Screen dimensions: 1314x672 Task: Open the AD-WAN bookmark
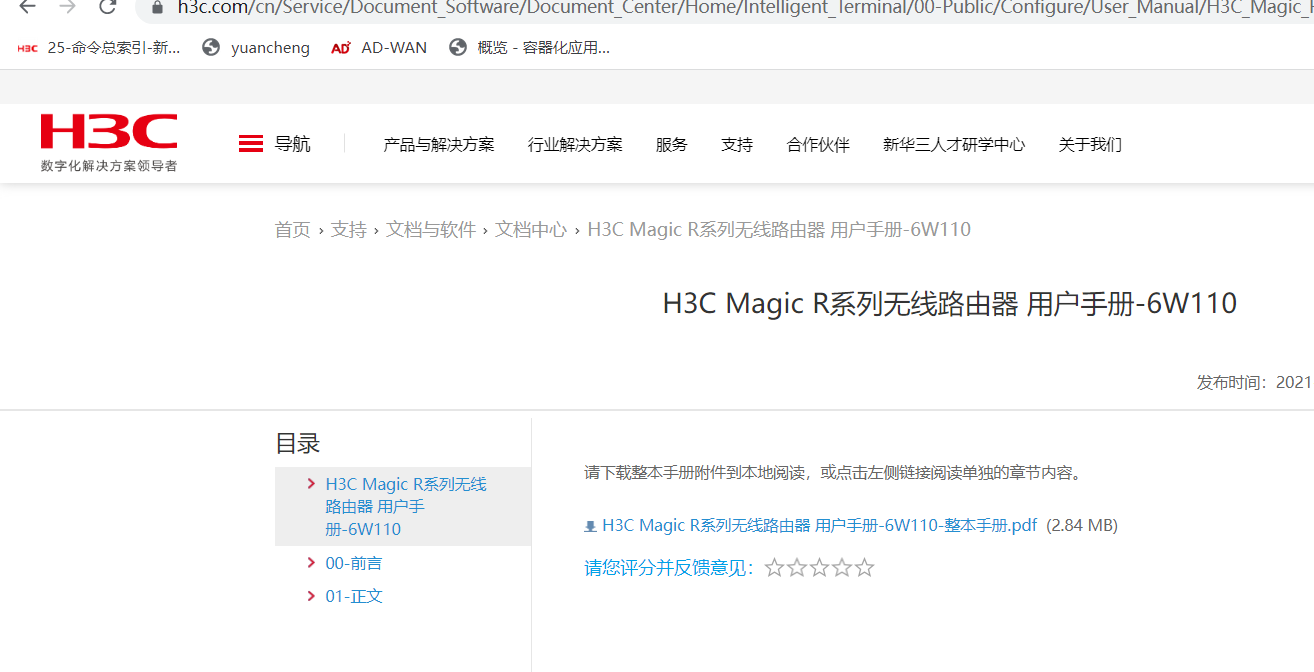[379, 47]
